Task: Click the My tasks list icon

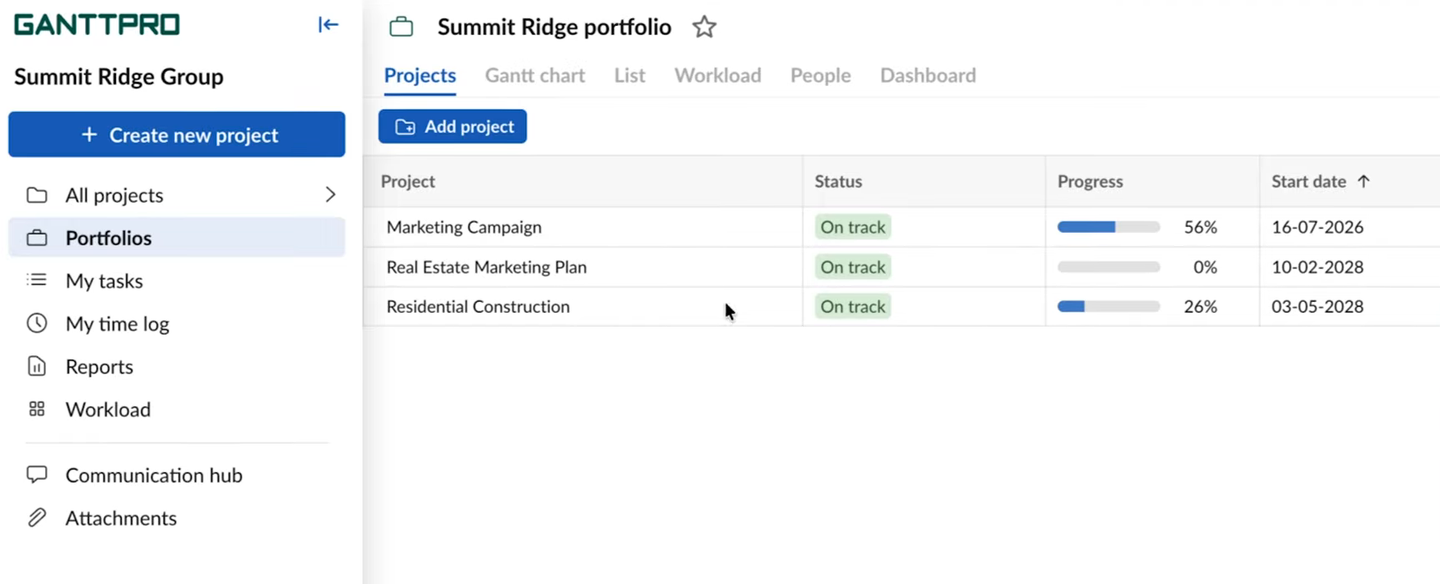Action: 37,281
